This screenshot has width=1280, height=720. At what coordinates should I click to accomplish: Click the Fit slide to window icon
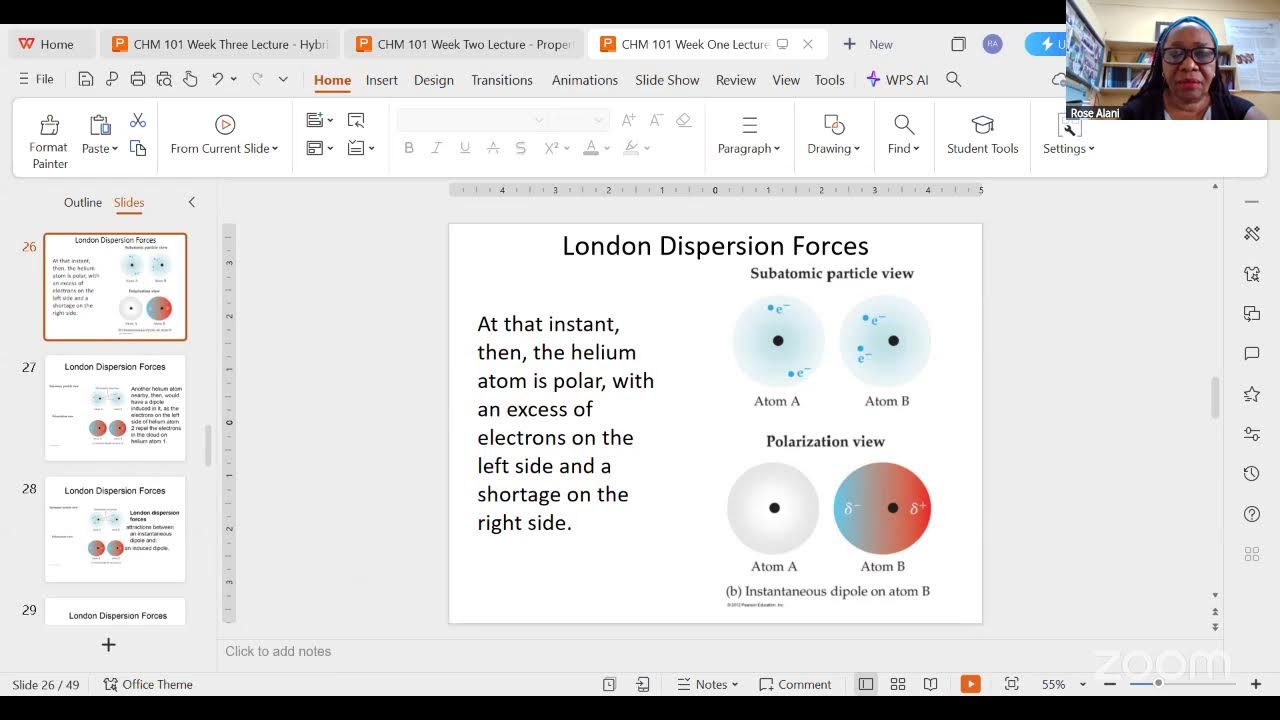tap(1012, 684)
